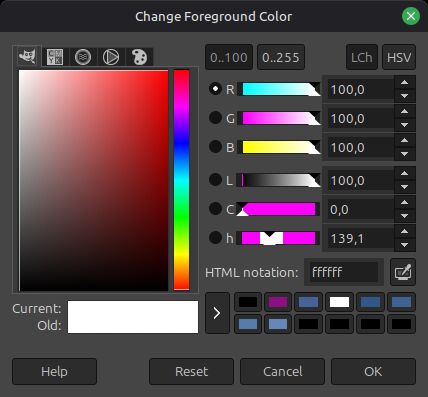Select the C chroma radio button
This screenshot has height=397, width=428.
click(215, 209)
